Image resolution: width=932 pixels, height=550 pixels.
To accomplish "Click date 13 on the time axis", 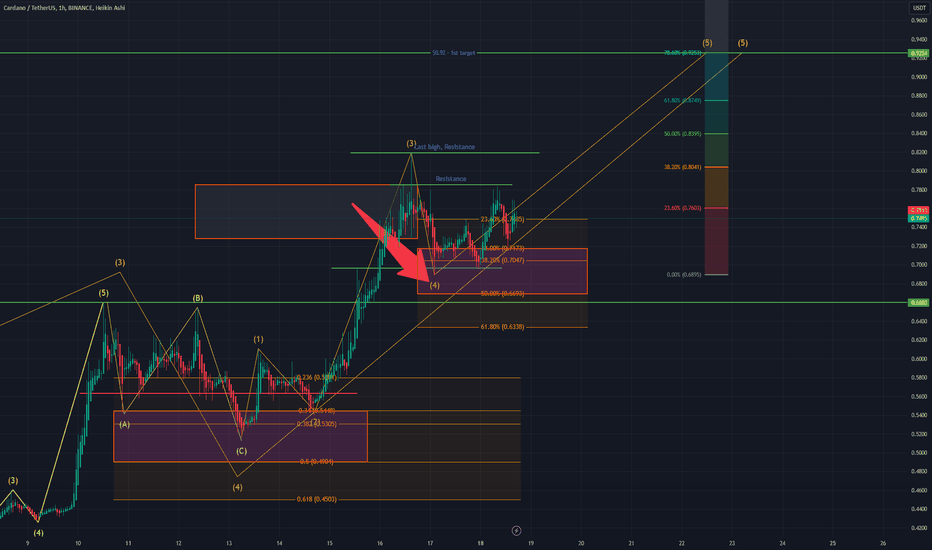I will 229,543.
